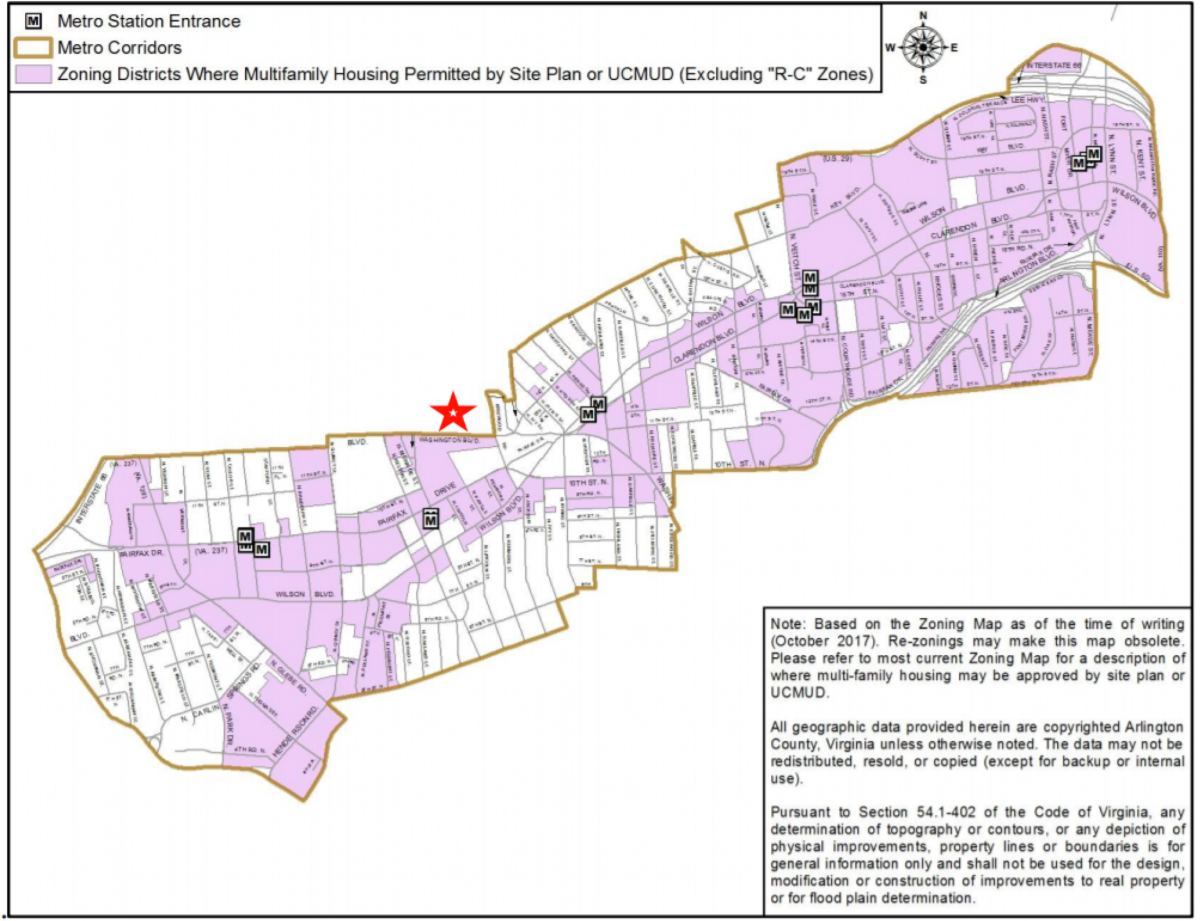Click the purple zoning districts legend swatch

[x=31, y=74]
